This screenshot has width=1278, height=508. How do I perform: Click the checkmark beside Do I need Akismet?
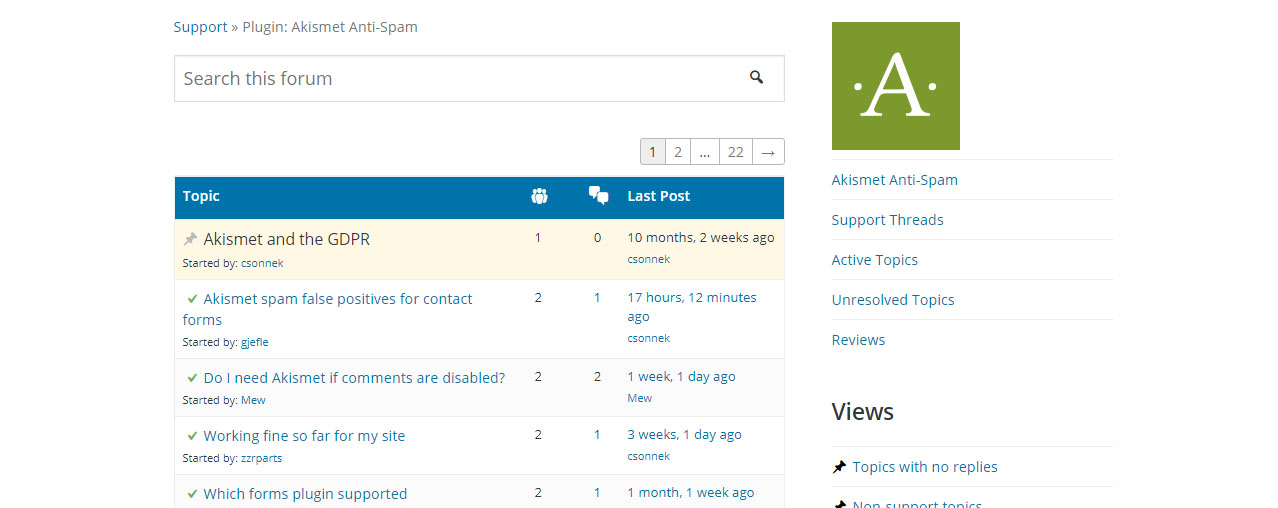pyautogui.click(x=192, y=377)
